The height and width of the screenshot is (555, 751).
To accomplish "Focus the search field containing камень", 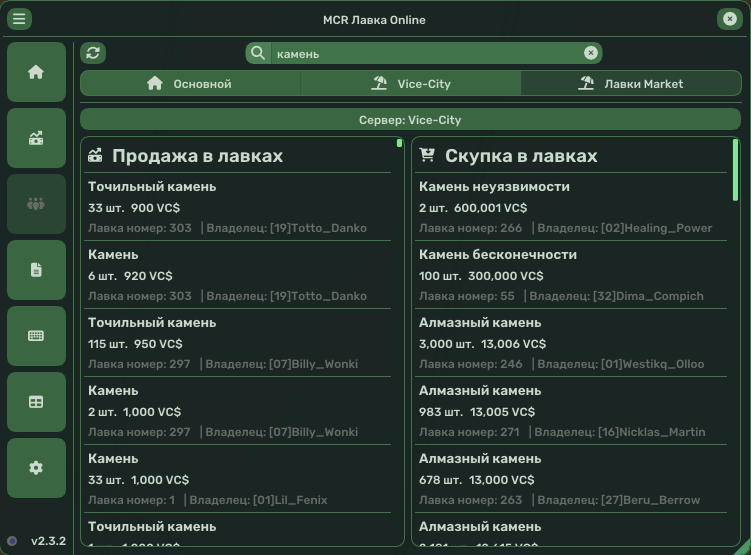I will point(426,53).
